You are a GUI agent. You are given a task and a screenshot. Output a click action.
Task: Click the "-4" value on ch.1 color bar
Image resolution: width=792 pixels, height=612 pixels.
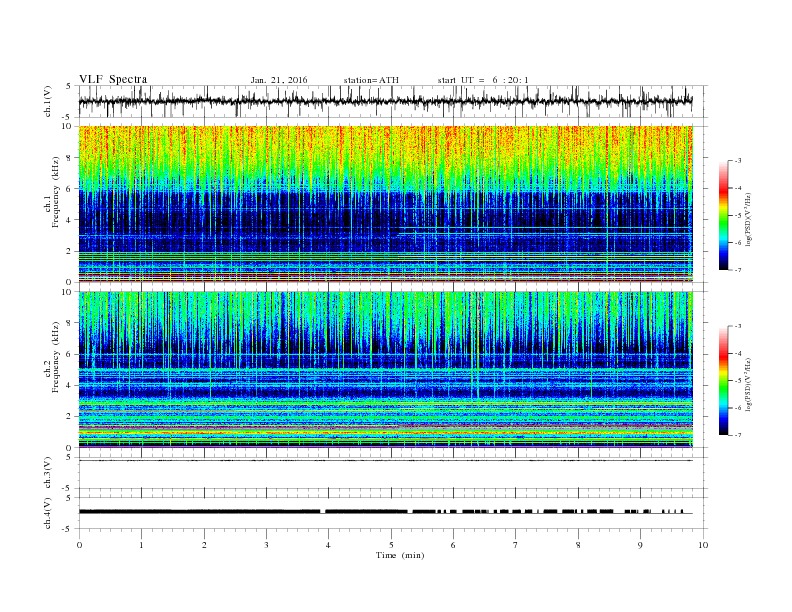point(738,188)
